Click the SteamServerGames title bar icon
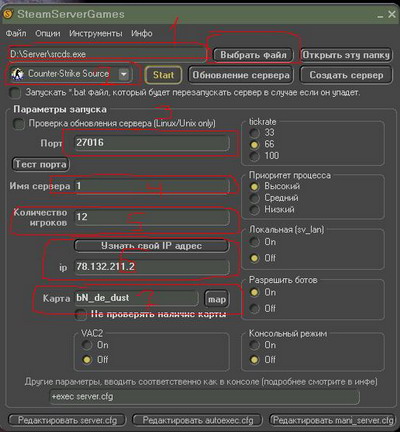Screen dimensions: 400x432 coord(7,14)
